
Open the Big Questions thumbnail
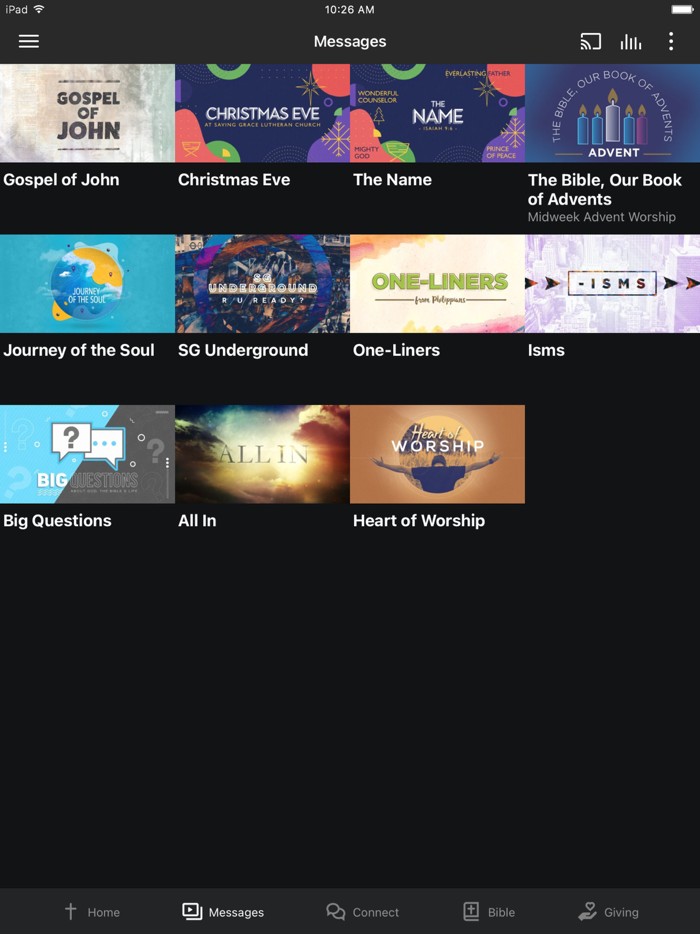click(88, 454)
